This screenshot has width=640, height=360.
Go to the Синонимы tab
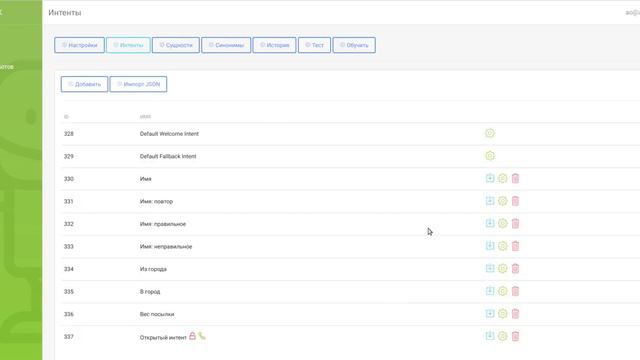[226, 45]
